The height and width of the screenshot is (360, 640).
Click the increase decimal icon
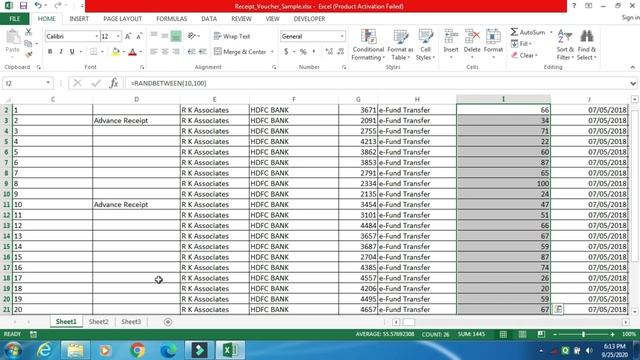point(329,52)
